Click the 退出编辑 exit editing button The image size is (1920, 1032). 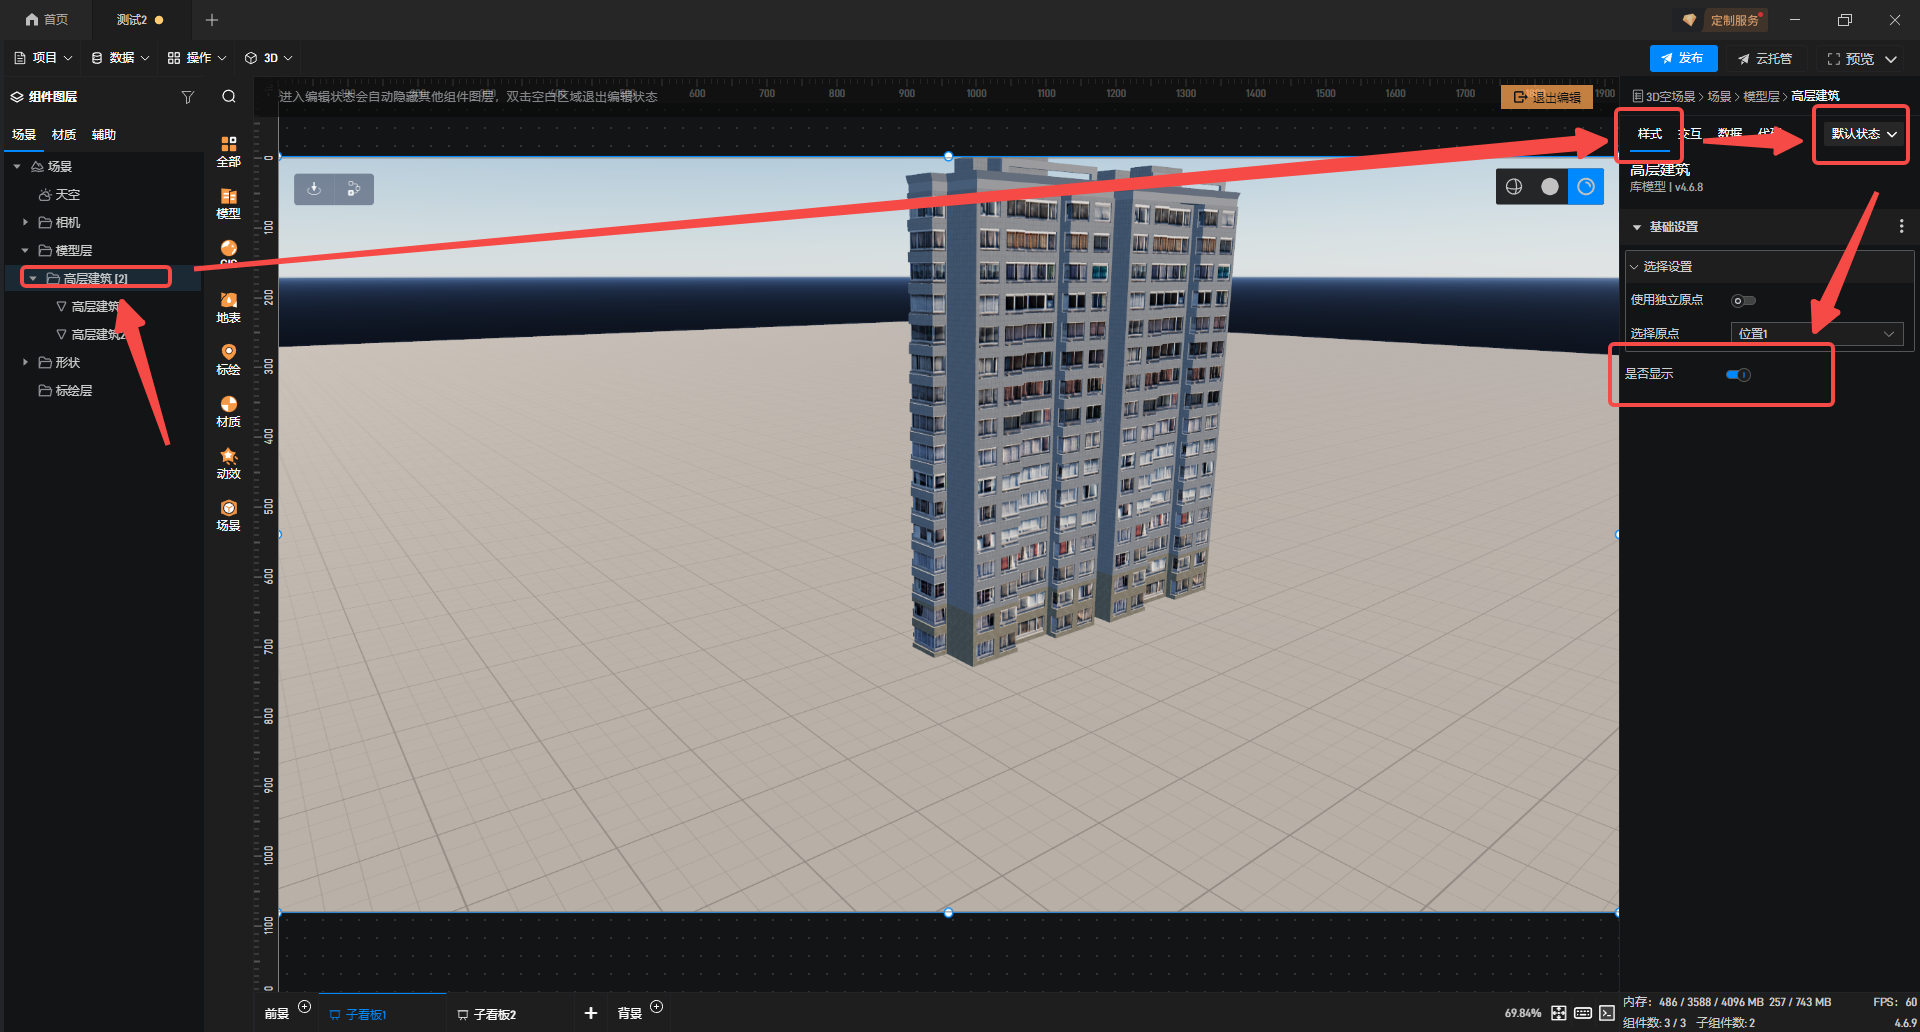(1546, 97)
